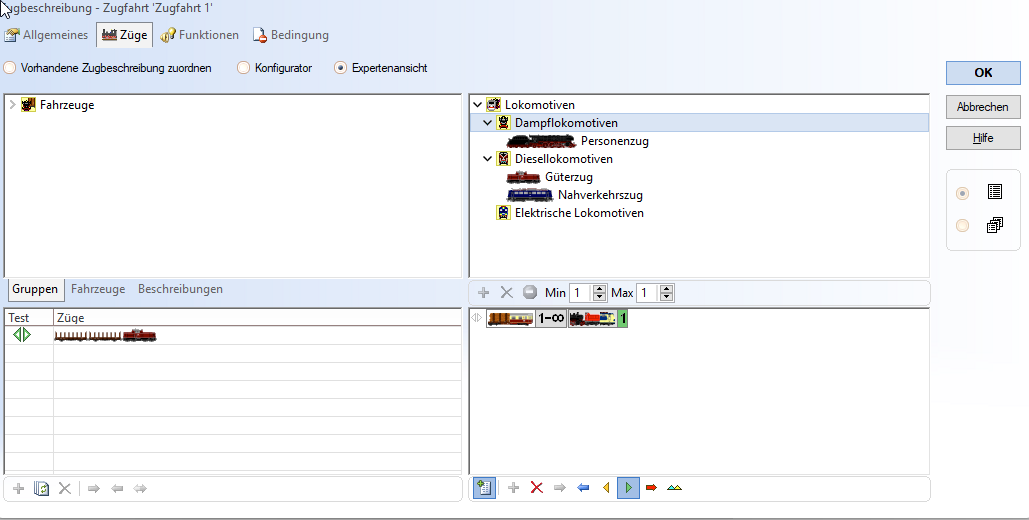
Task: Select 'Vorhandene Zugbeschreibung zuordnen' radio option
Action: (x=10, y=68)
